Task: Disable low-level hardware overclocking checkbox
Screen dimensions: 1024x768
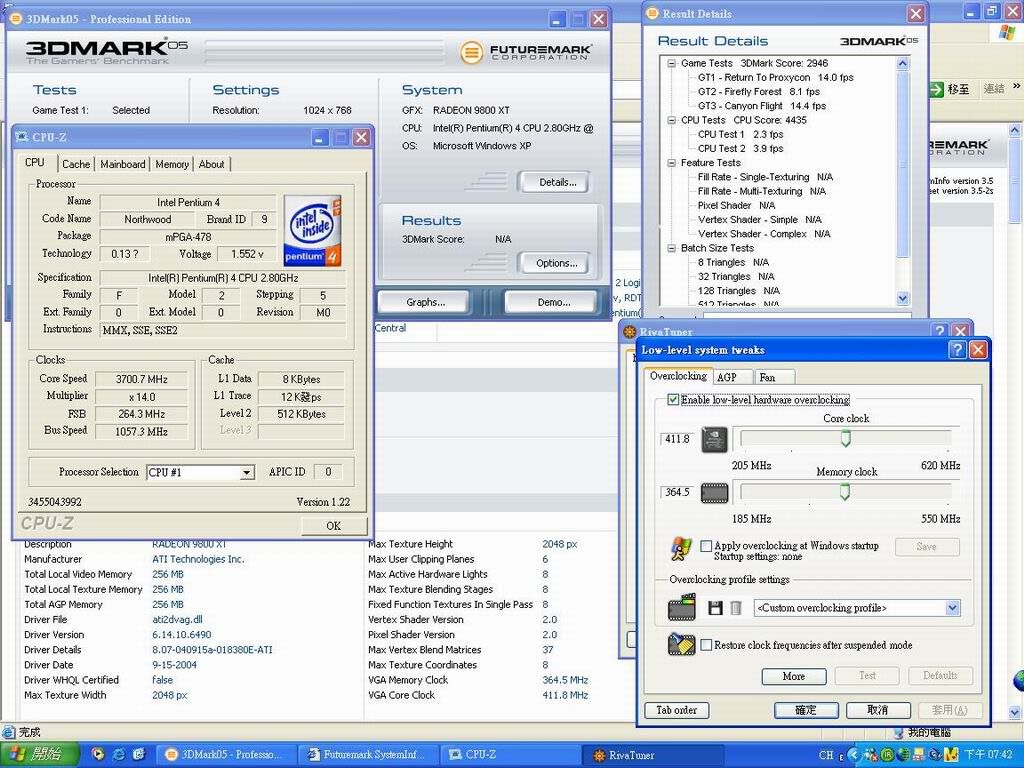Action: tap(673, 400)
